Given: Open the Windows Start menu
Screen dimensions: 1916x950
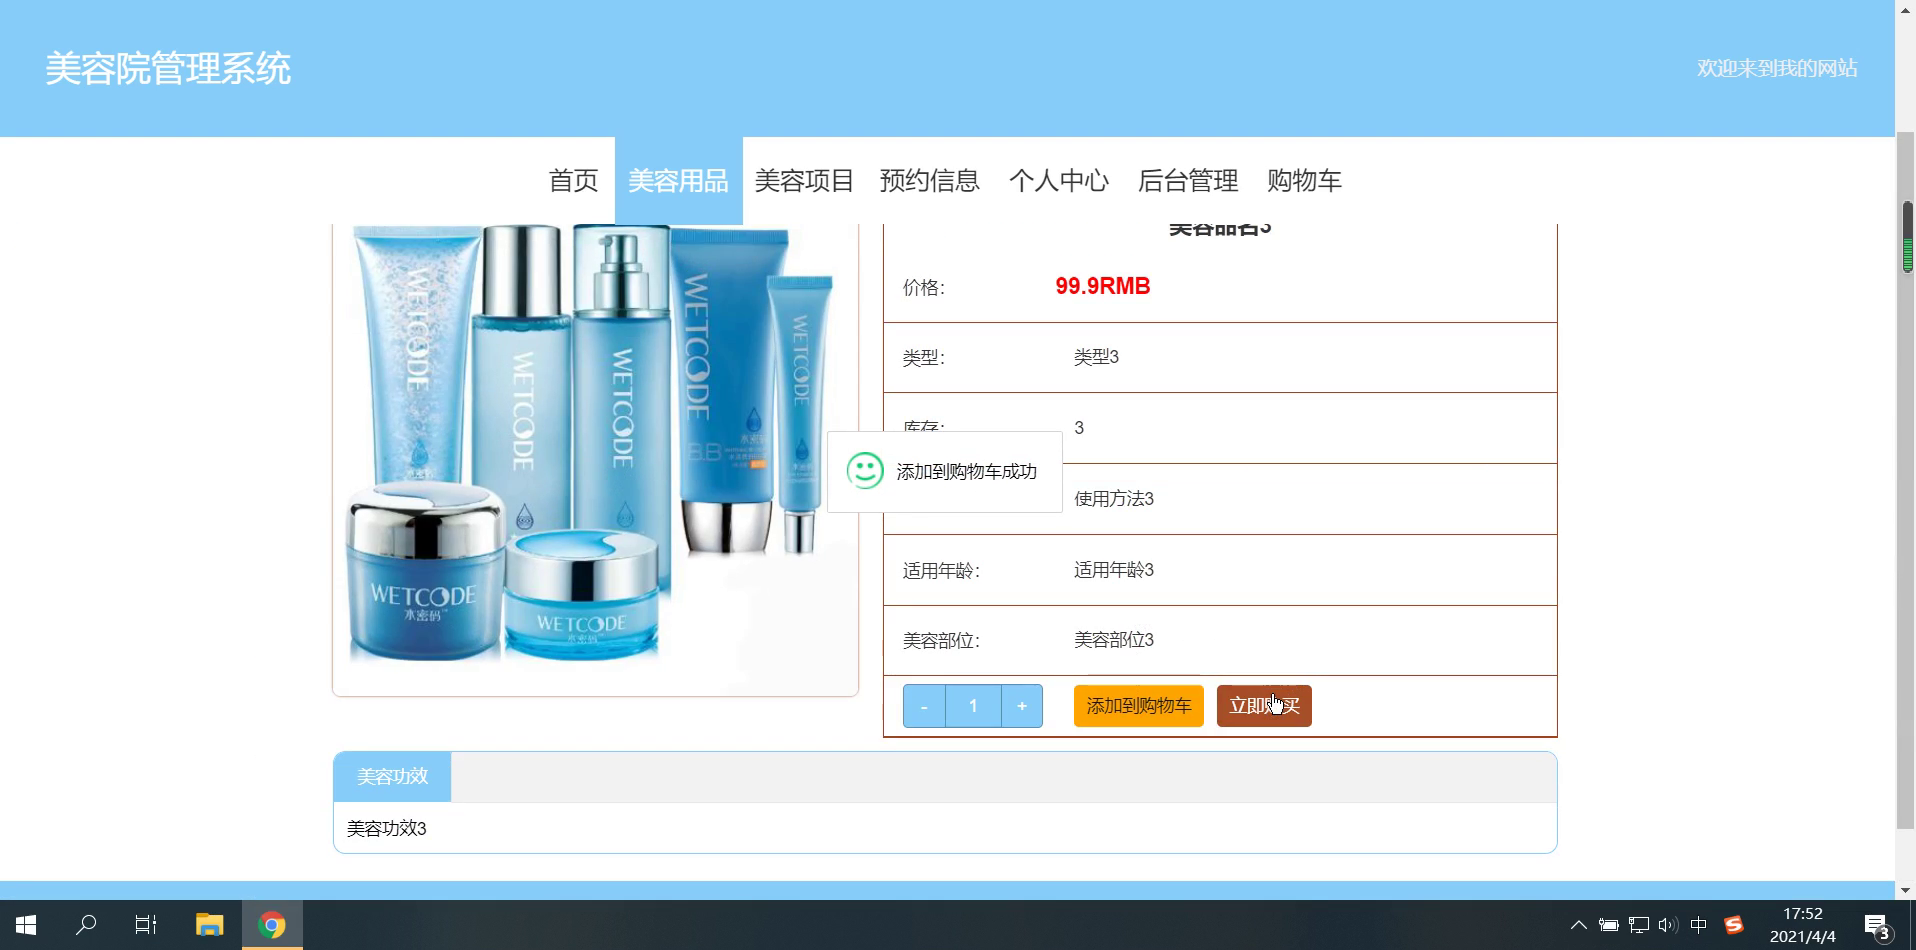Looking at the screenshot, I should click(26, 925).
